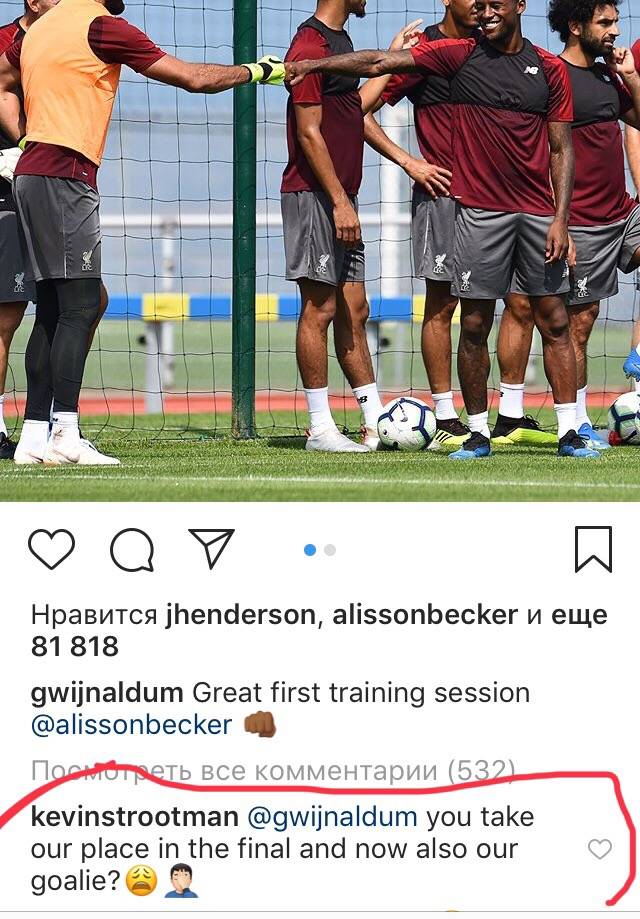
Task: Open comments via the speech bubble icon
Action: coord(132,549)
